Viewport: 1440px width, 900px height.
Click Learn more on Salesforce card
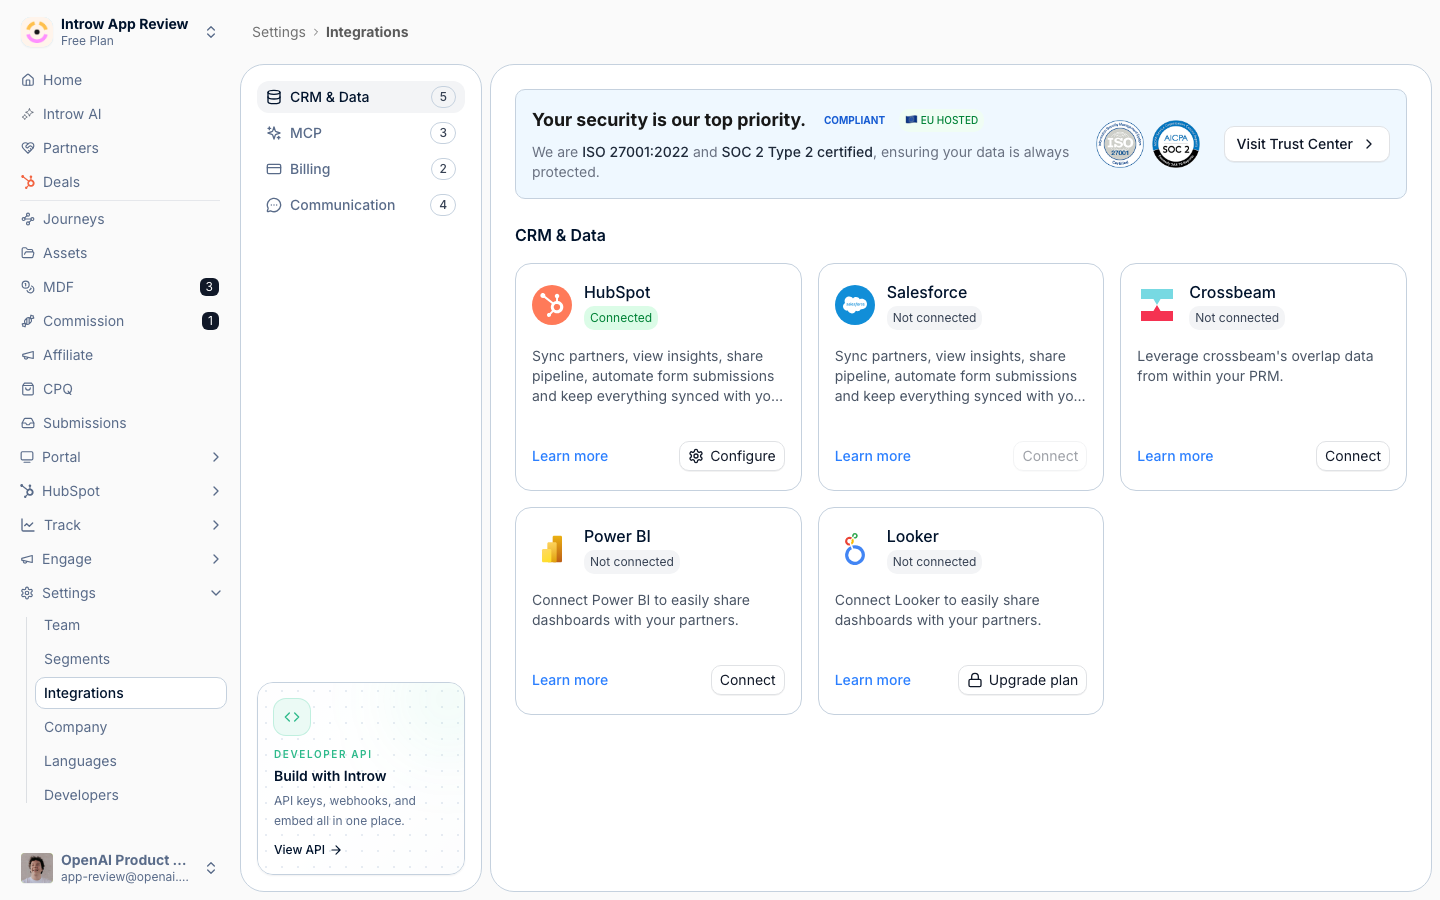click(873, 456)
